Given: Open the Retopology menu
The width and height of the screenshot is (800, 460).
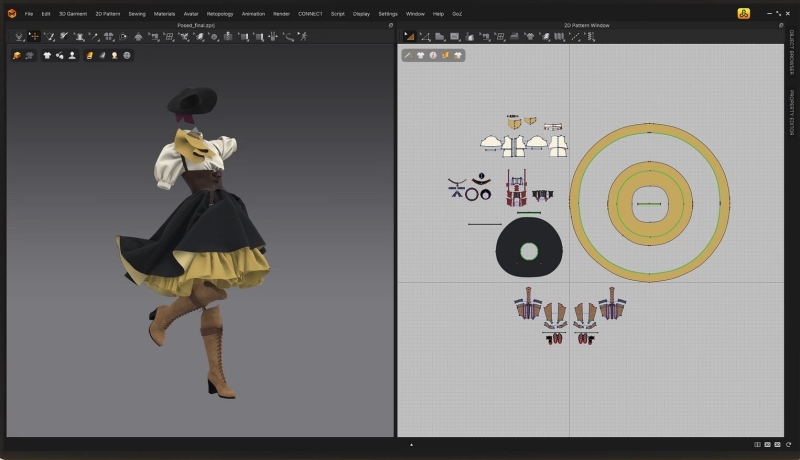Looking at the screenshot, I should click(220, 13).
